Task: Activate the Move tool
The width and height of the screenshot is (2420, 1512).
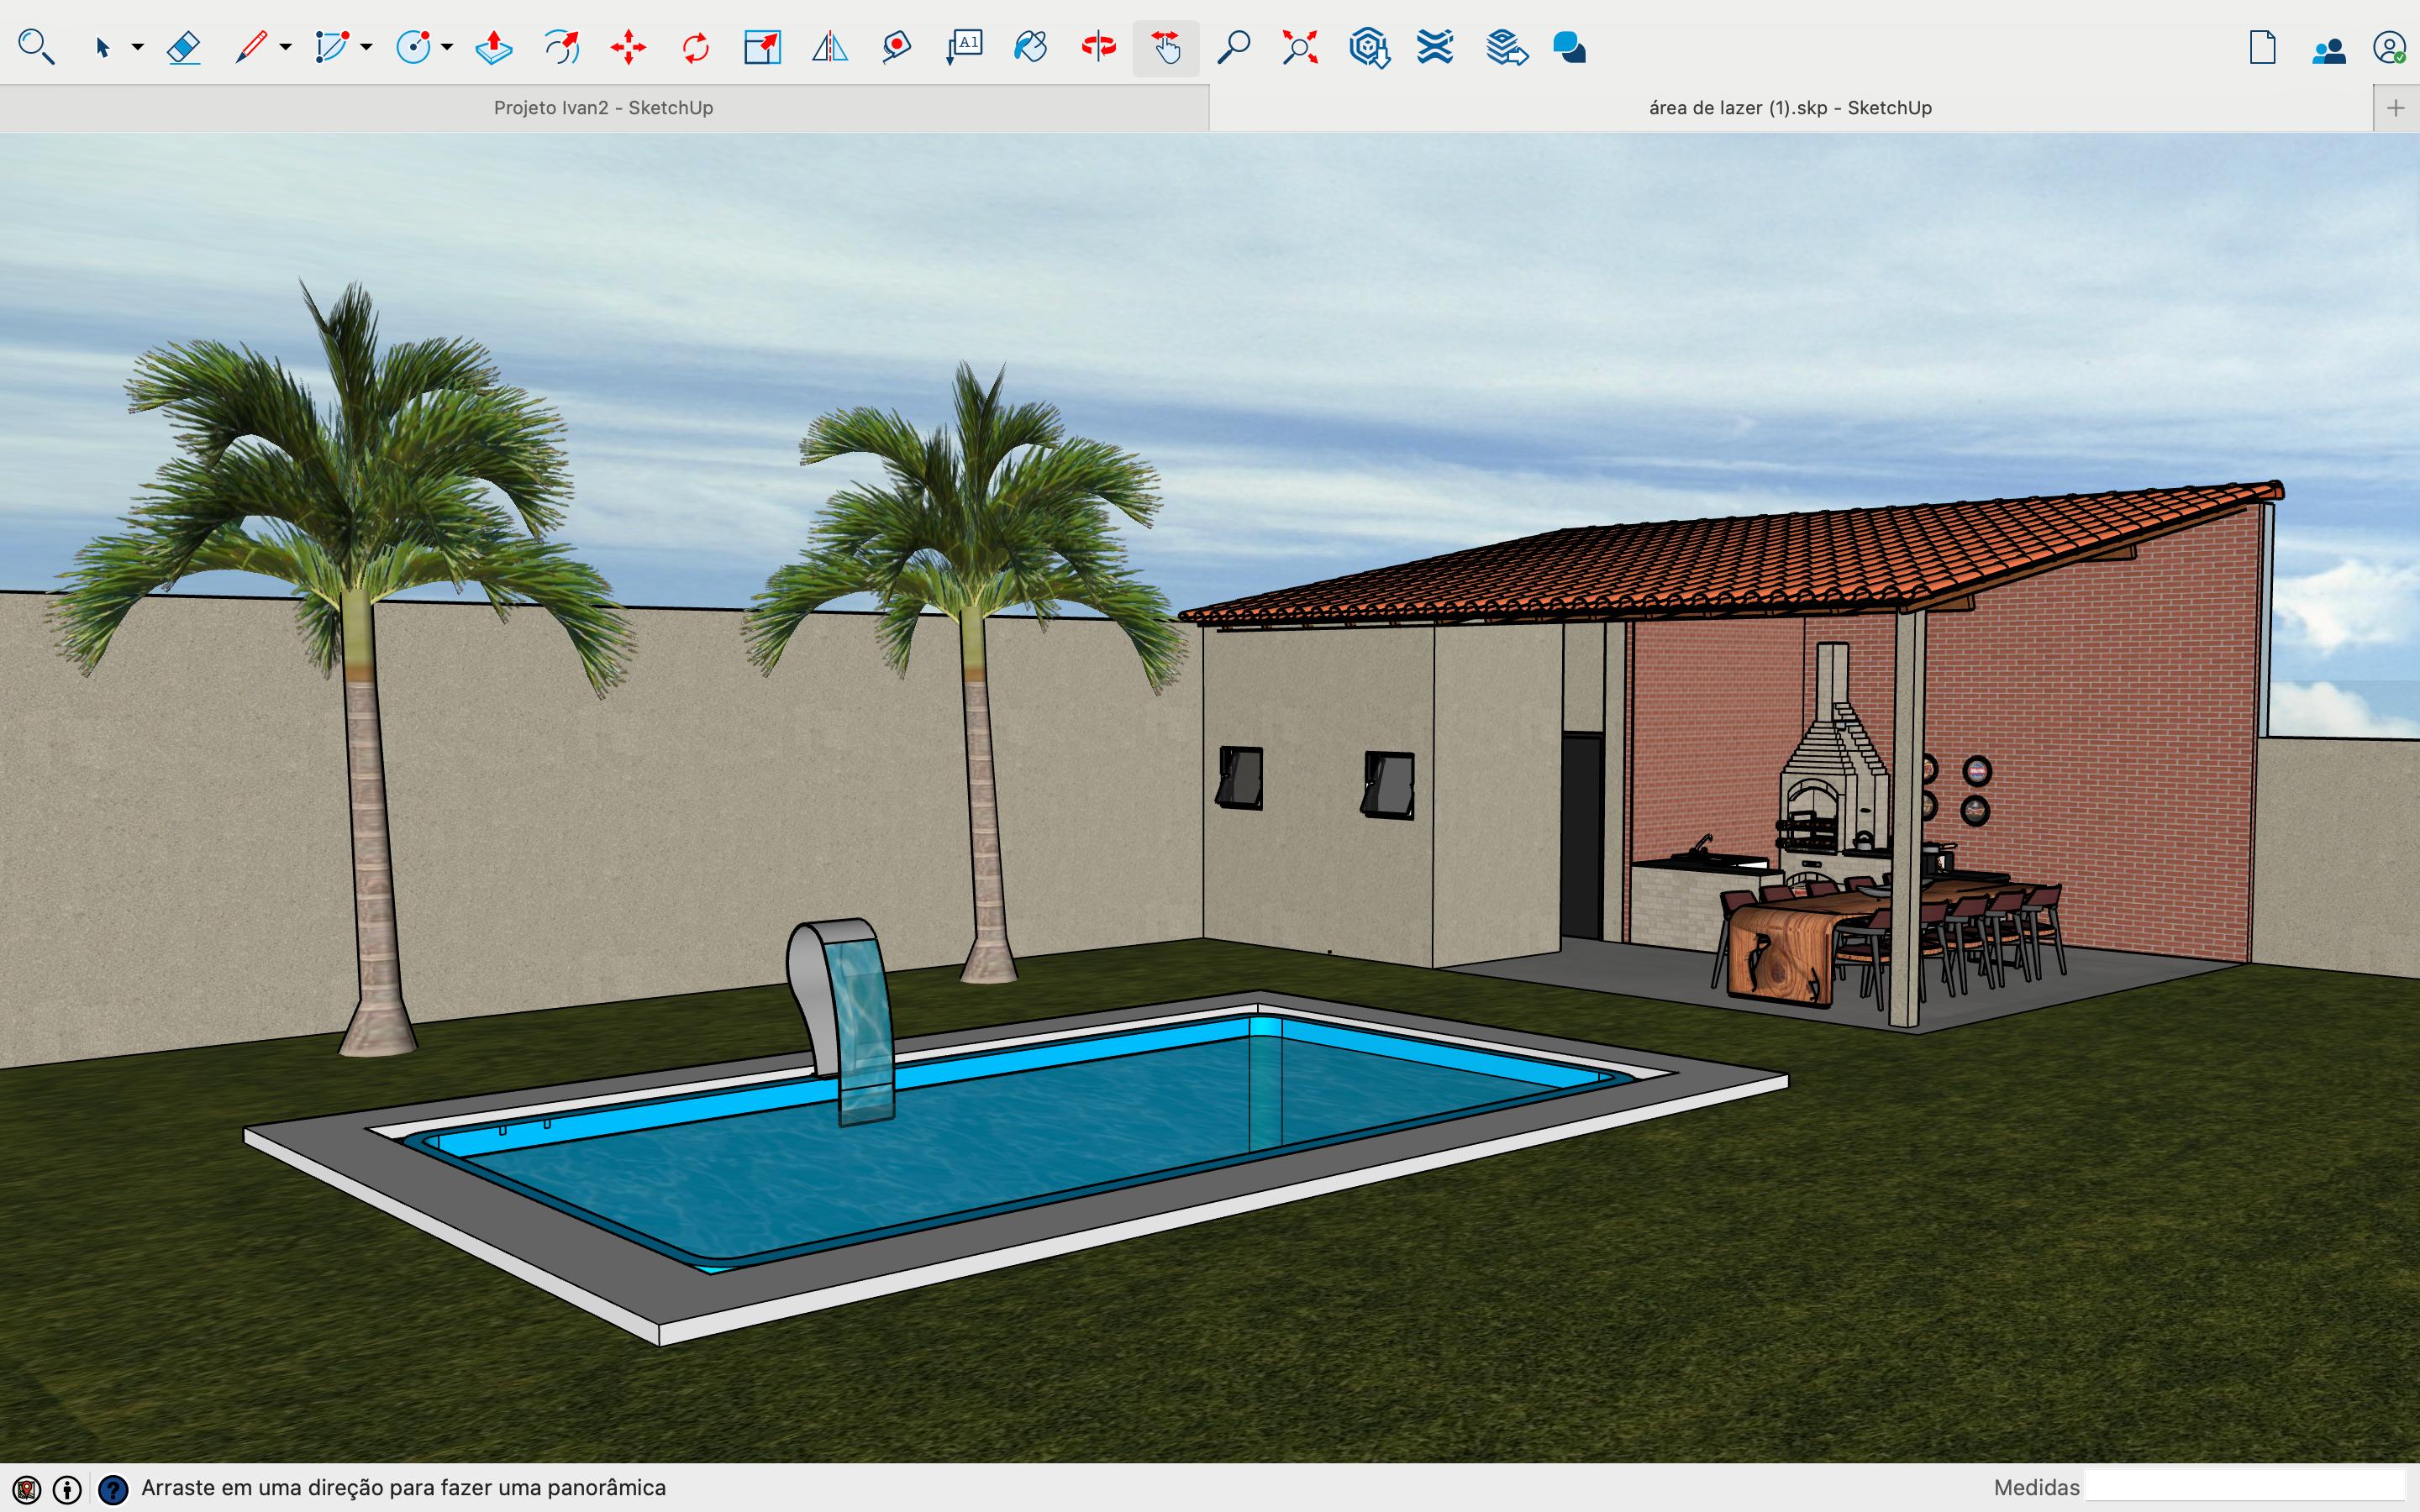Action: 628,47
